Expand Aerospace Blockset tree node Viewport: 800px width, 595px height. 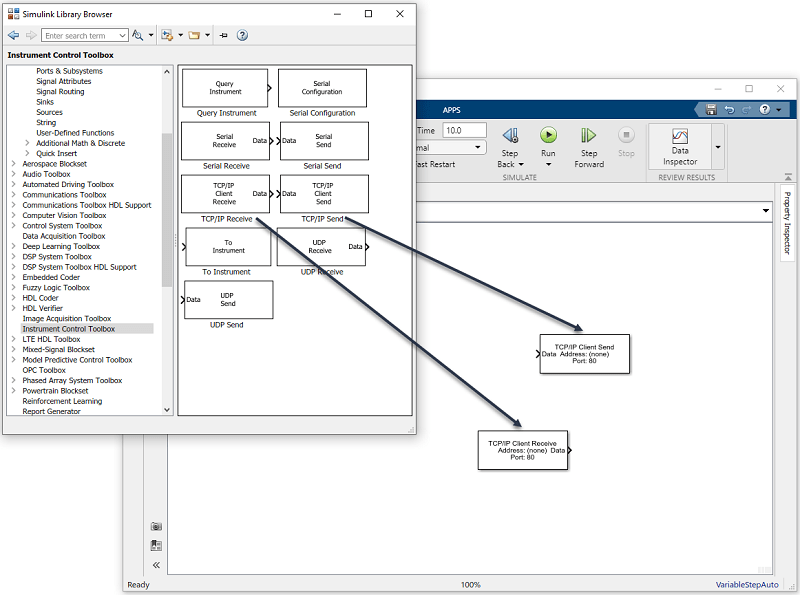pos(14,164)
